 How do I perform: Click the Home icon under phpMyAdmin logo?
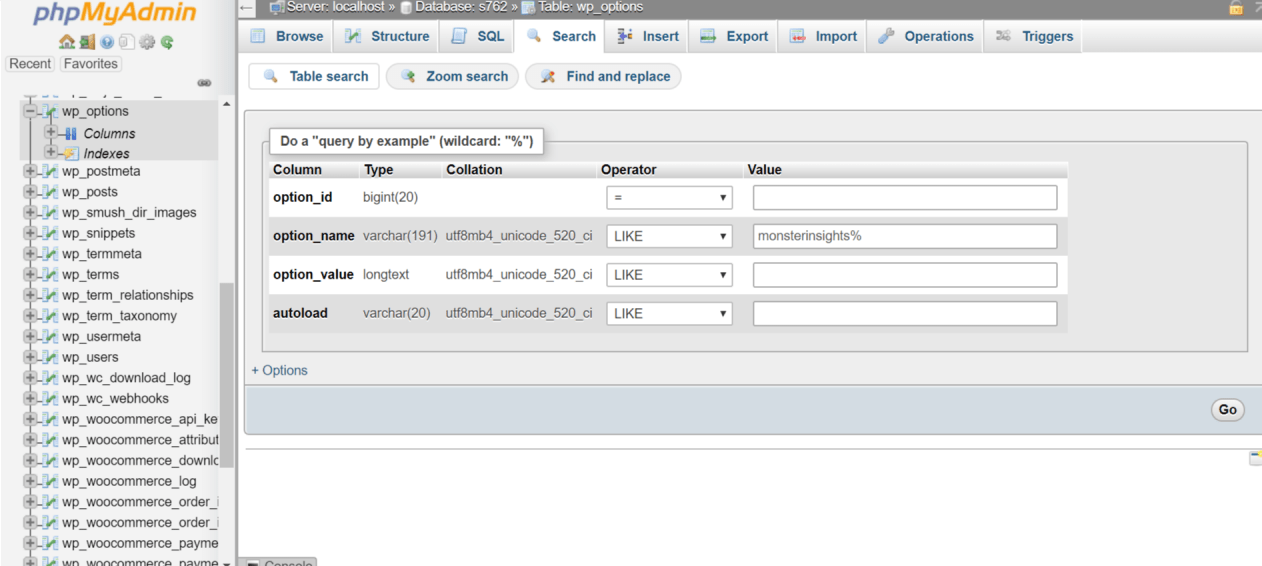(67, 42)
